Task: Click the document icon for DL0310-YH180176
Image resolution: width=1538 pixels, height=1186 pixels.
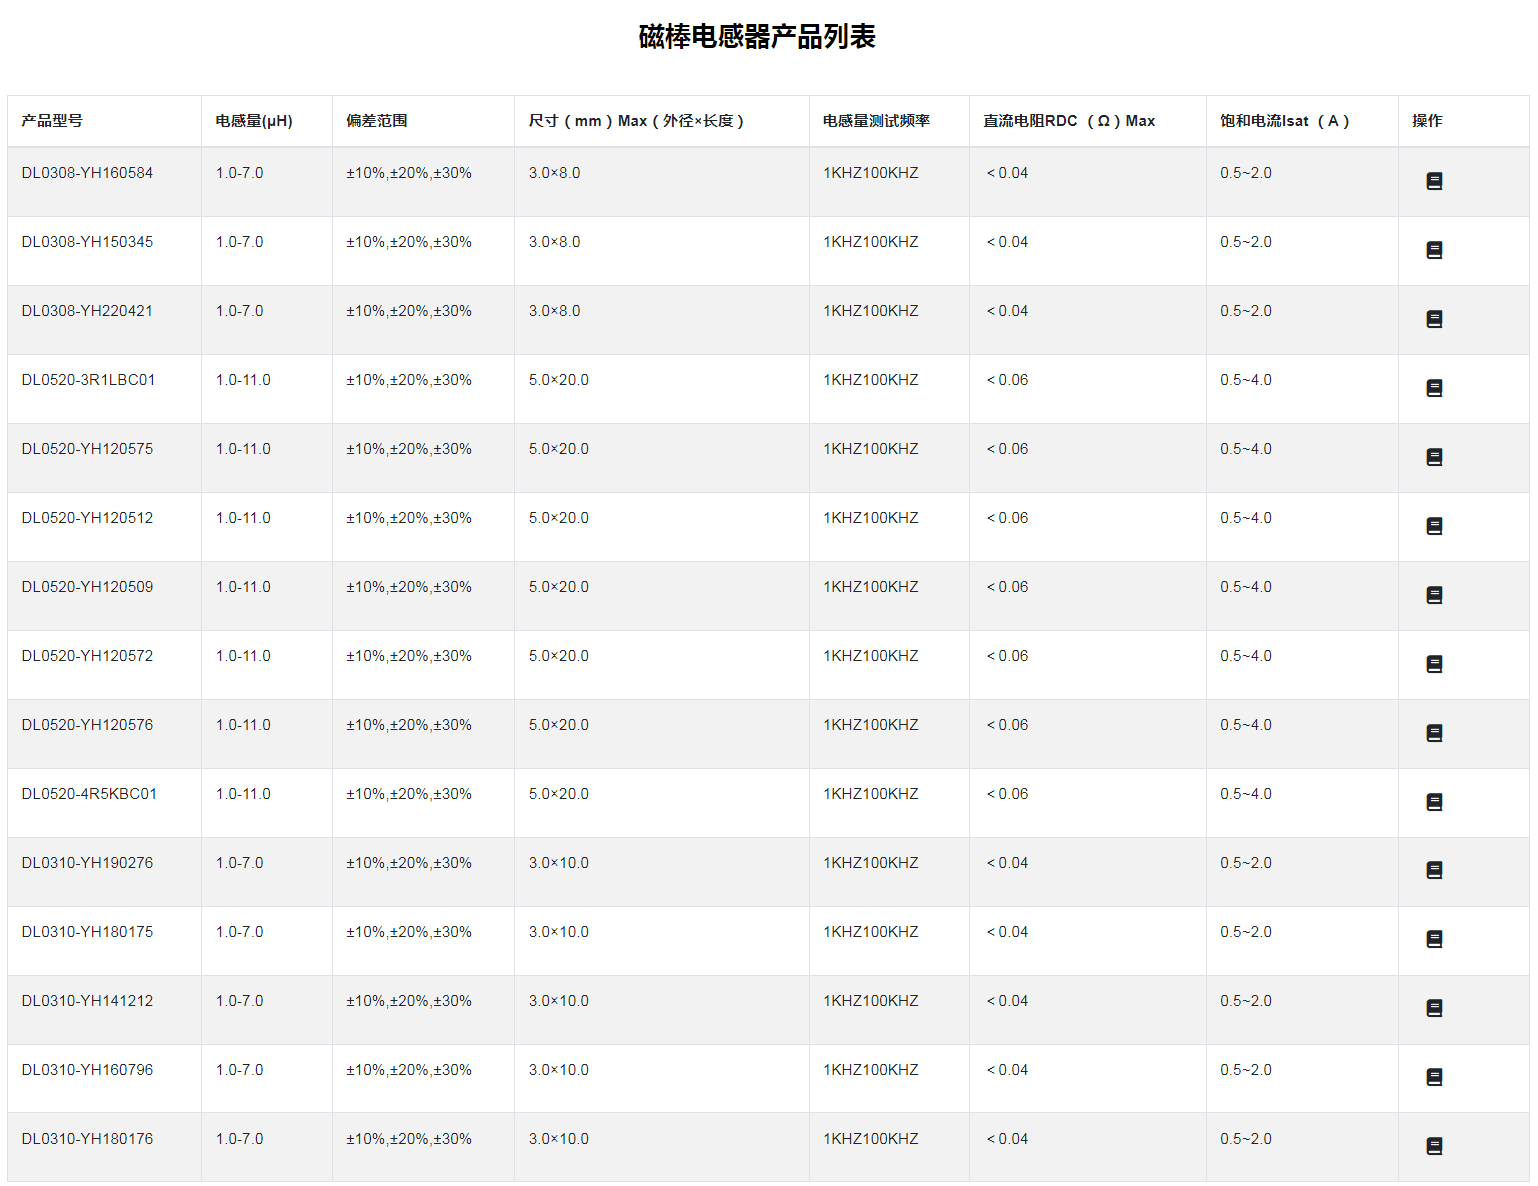Action: 1434,1147
